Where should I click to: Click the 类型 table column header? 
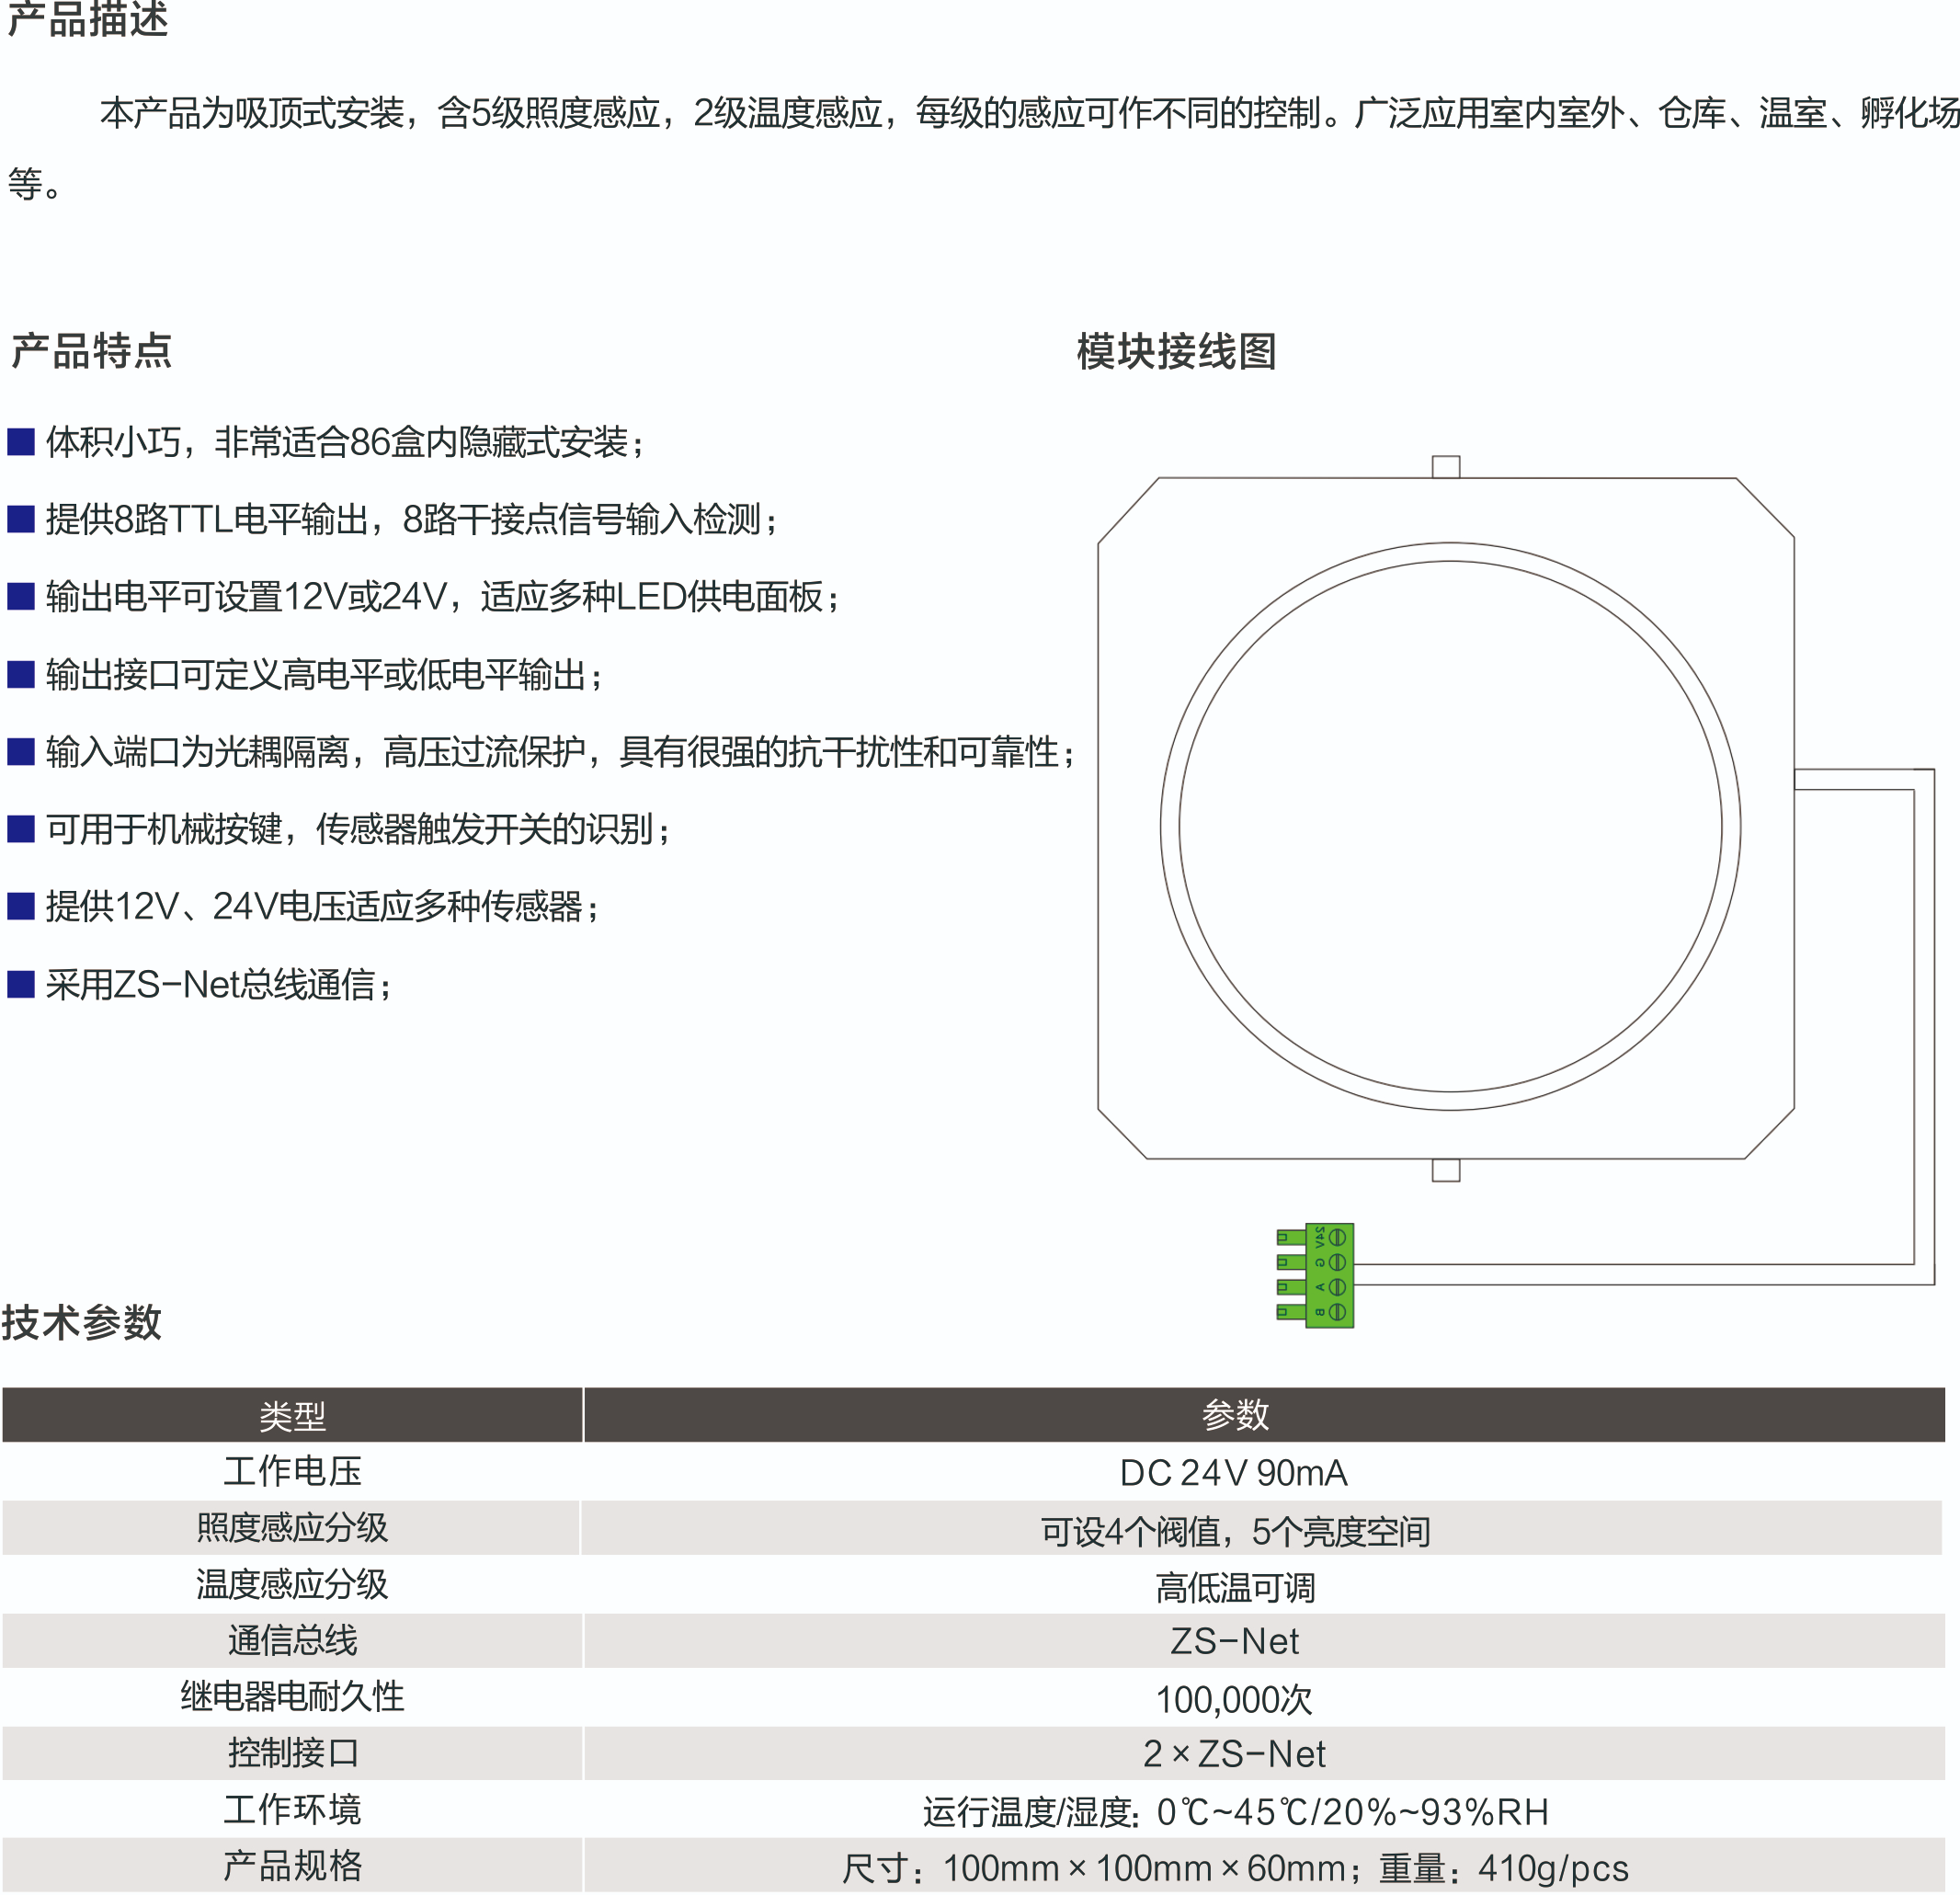click(x=292, y=1415)
